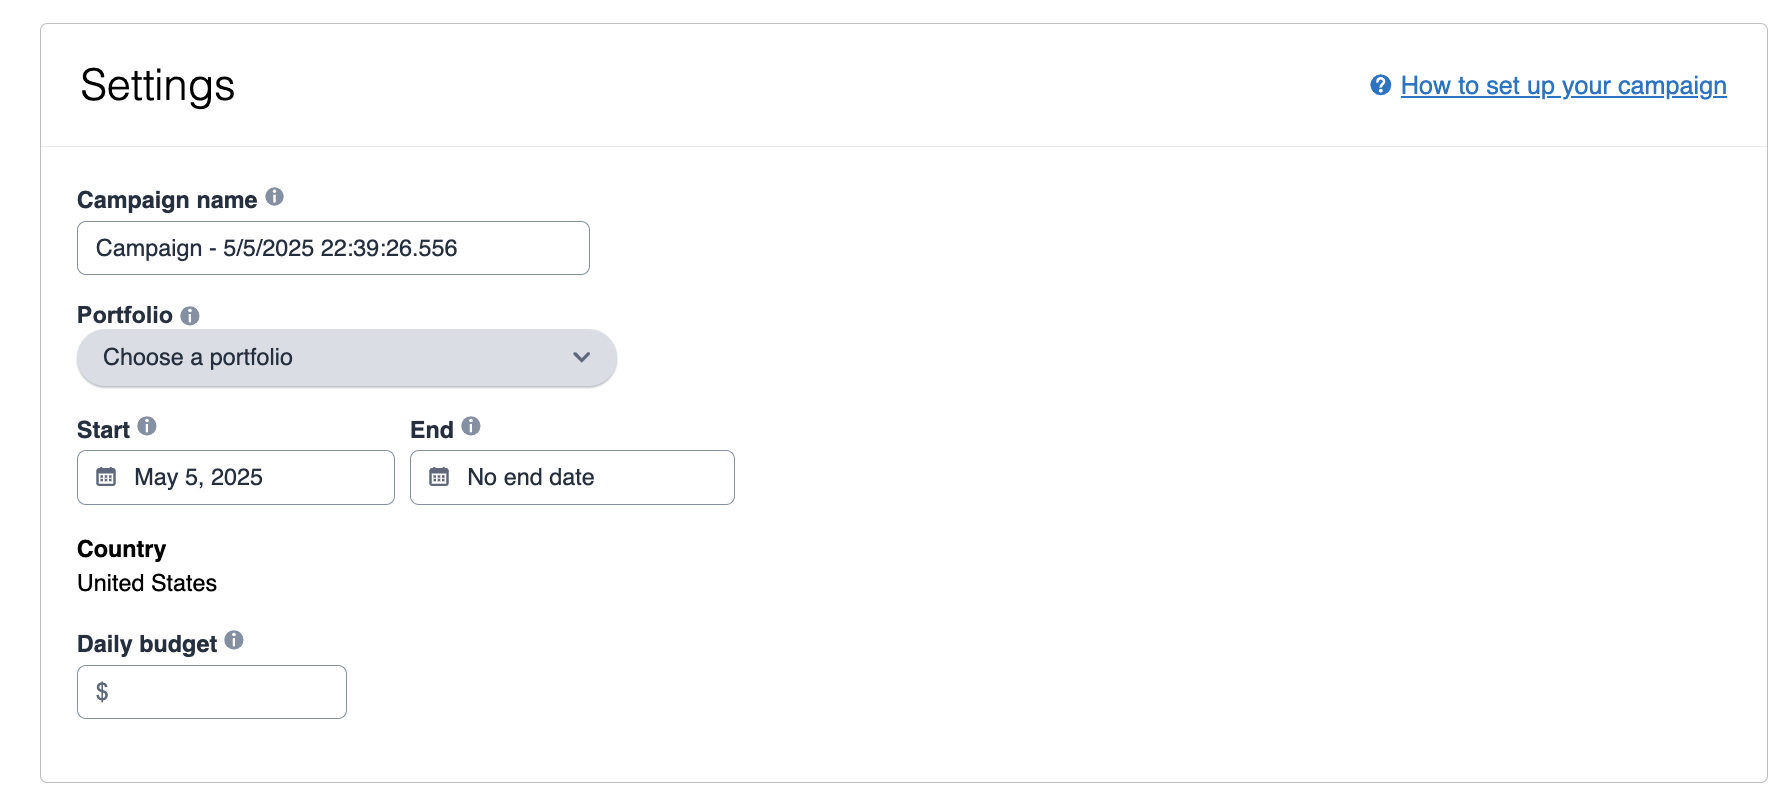
Task: Click the United States country text
Action: [x=147, y=583]
